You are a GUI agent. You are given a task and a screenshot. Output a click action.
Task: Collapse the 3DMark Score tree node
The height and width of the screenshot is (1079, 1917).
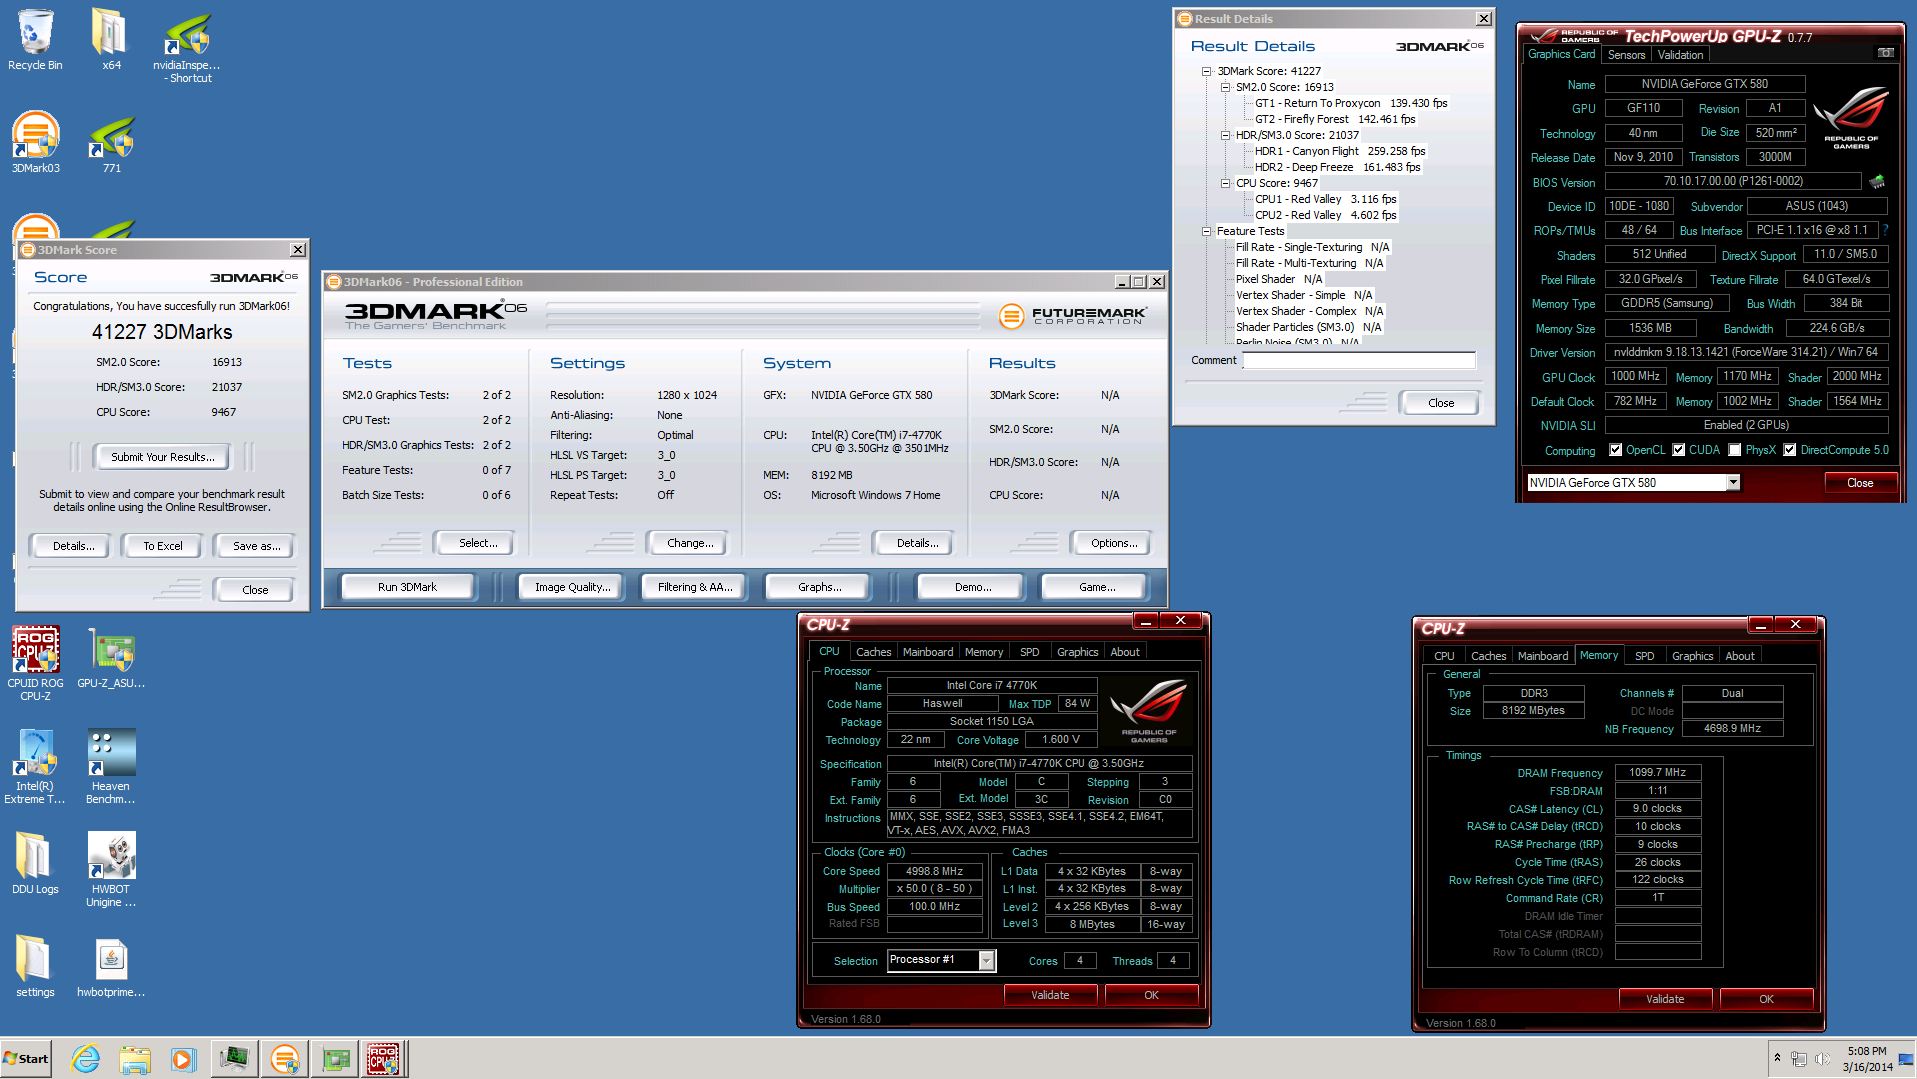tap(1207, 71)
